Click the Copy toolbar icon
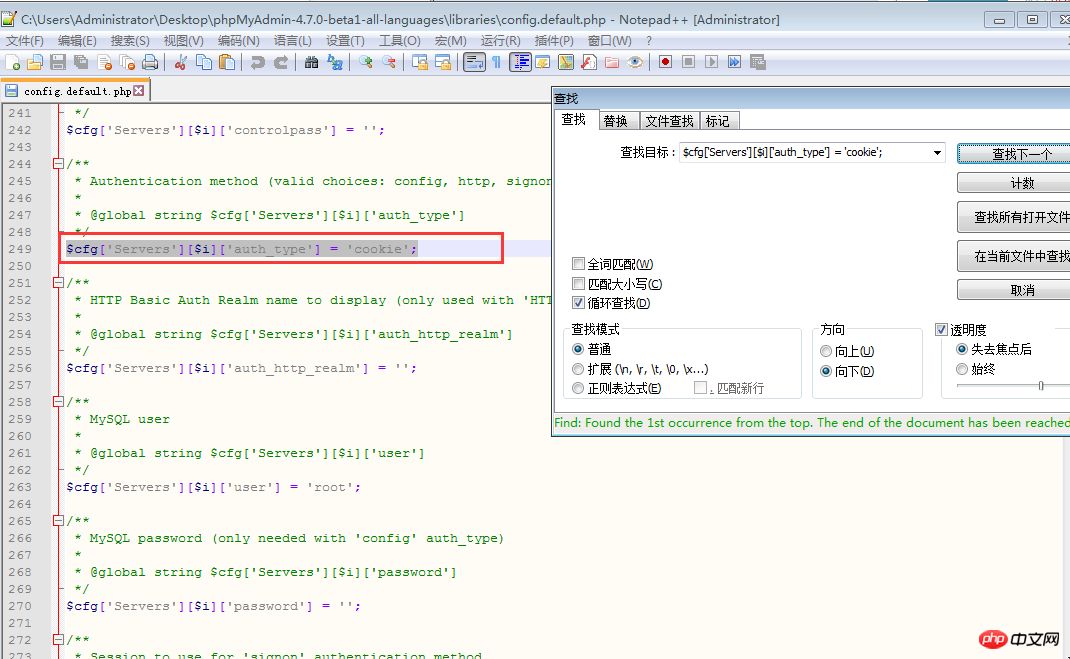 203,63
